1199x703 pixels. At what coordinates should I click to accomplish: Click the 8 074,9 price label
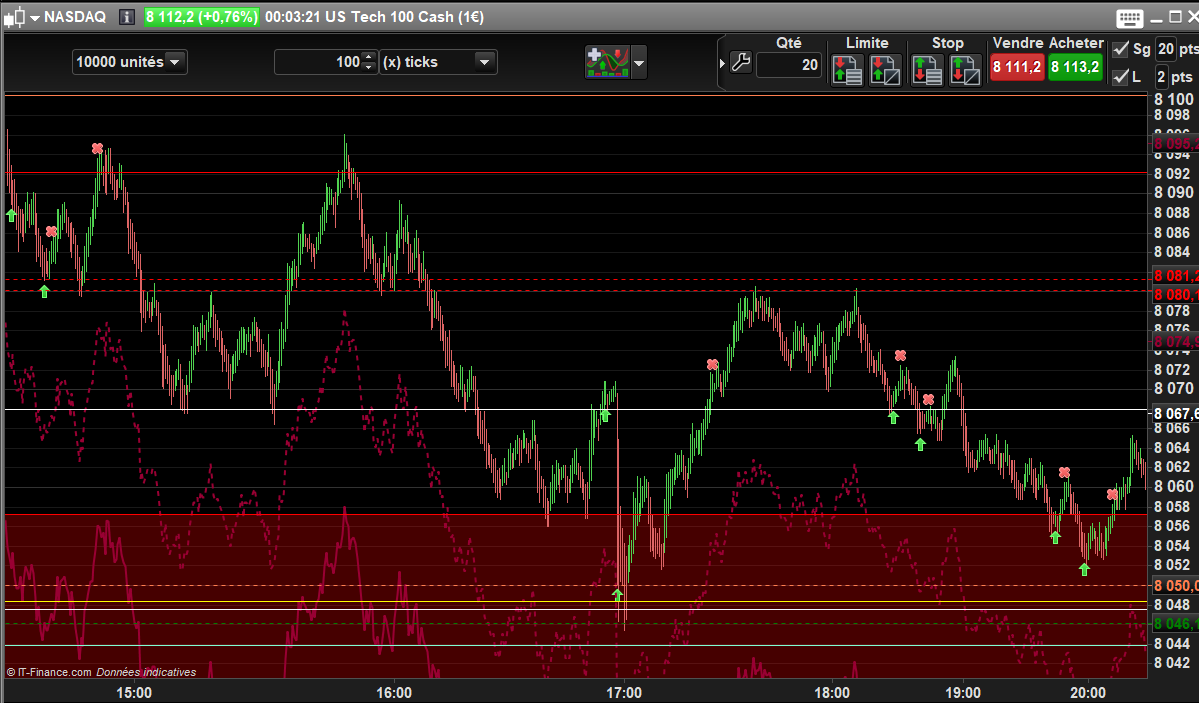coord(1175,342)
